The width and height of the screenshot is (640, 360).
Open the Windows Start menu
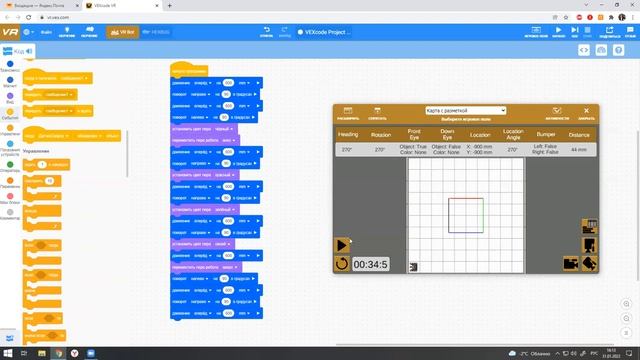[8, 353]
